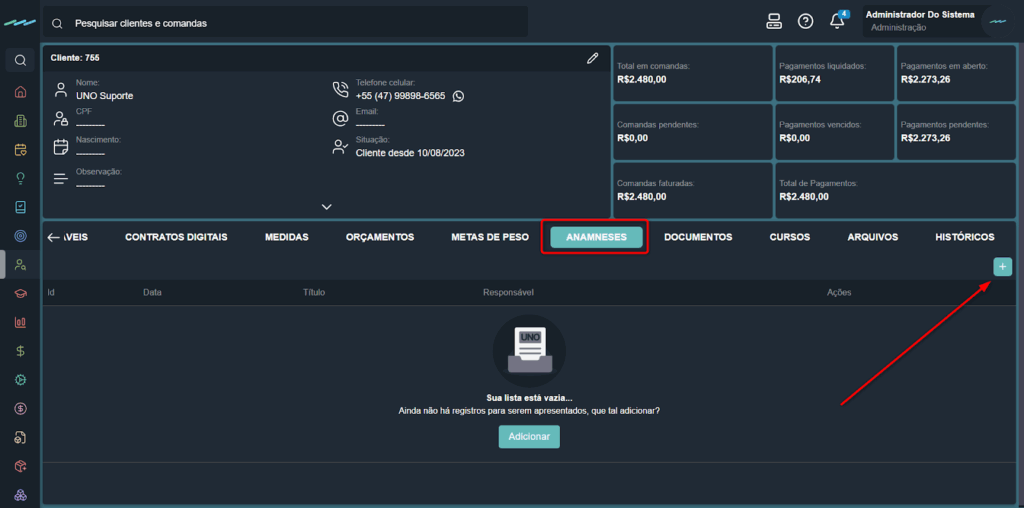Select the ANAMNESES tab

click(x=596, y=237)
